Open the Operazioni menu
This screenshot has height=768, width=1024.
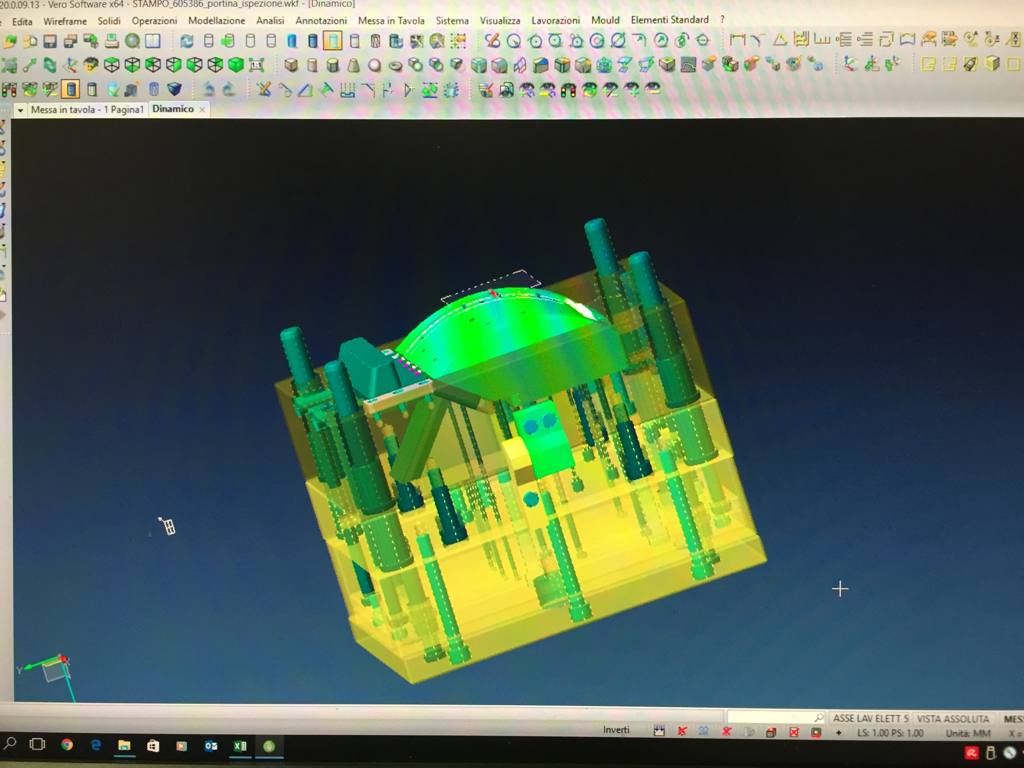click(154, 21)
